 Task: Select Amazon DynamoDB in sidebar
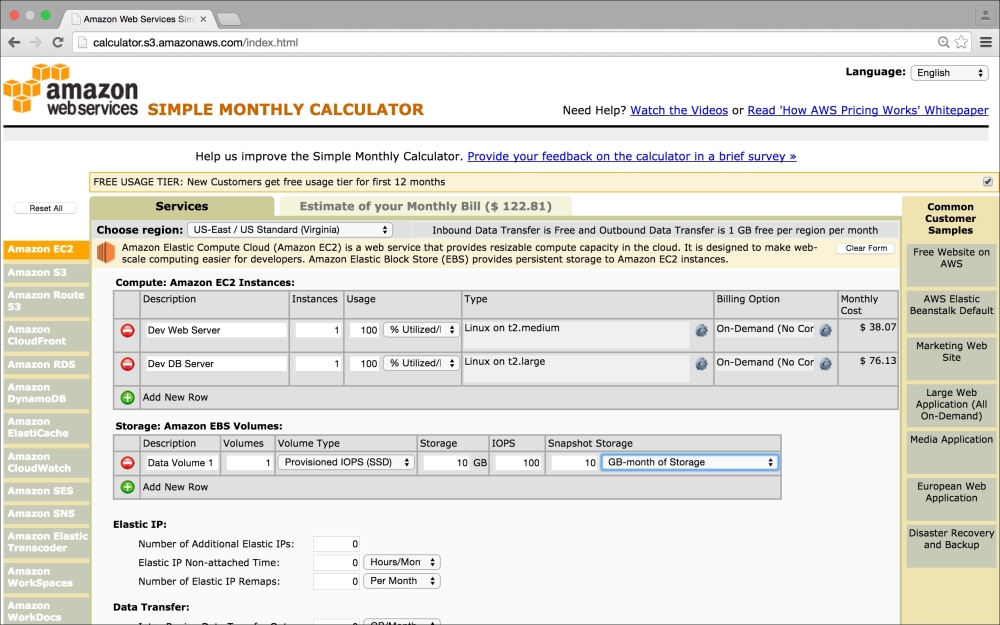click(46, 393)
